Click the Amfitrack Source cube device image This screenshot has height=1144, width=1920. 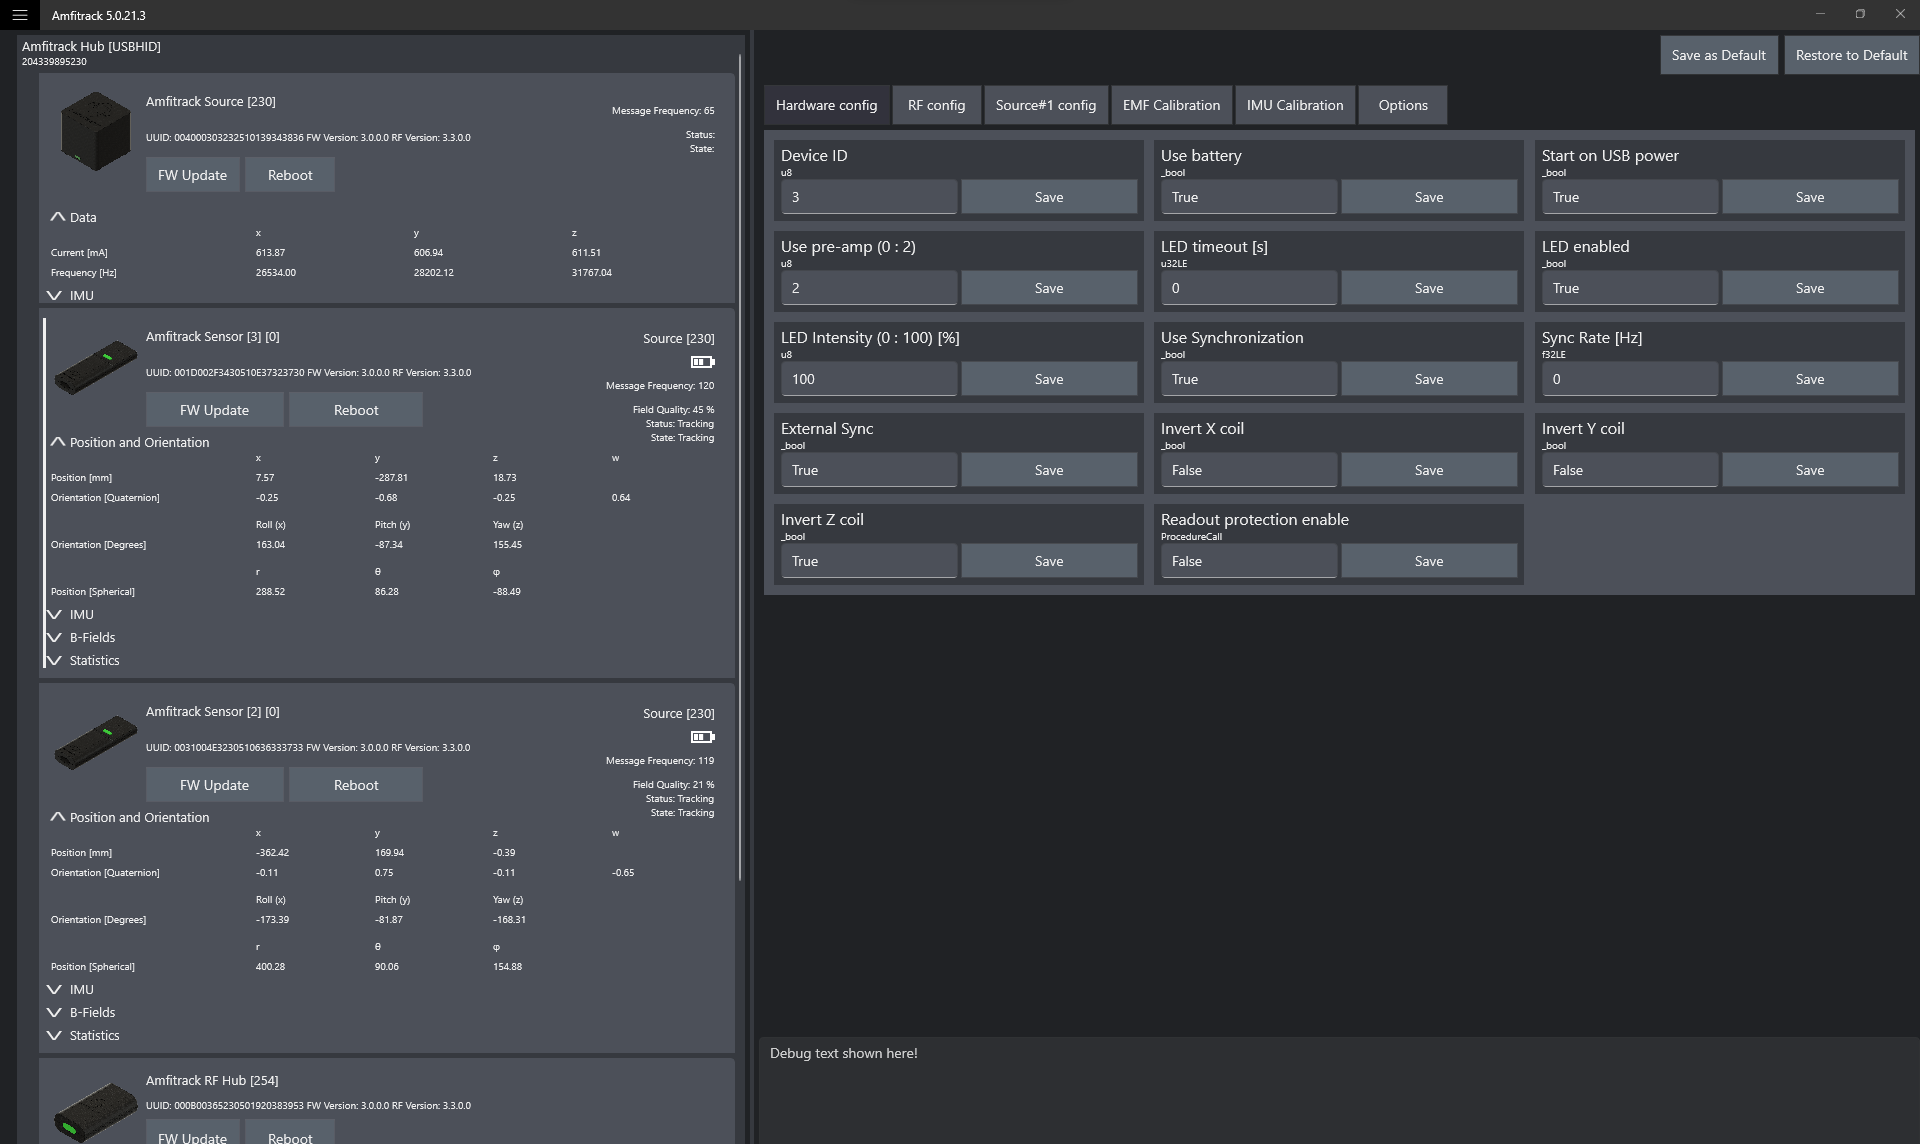[95, 131]
